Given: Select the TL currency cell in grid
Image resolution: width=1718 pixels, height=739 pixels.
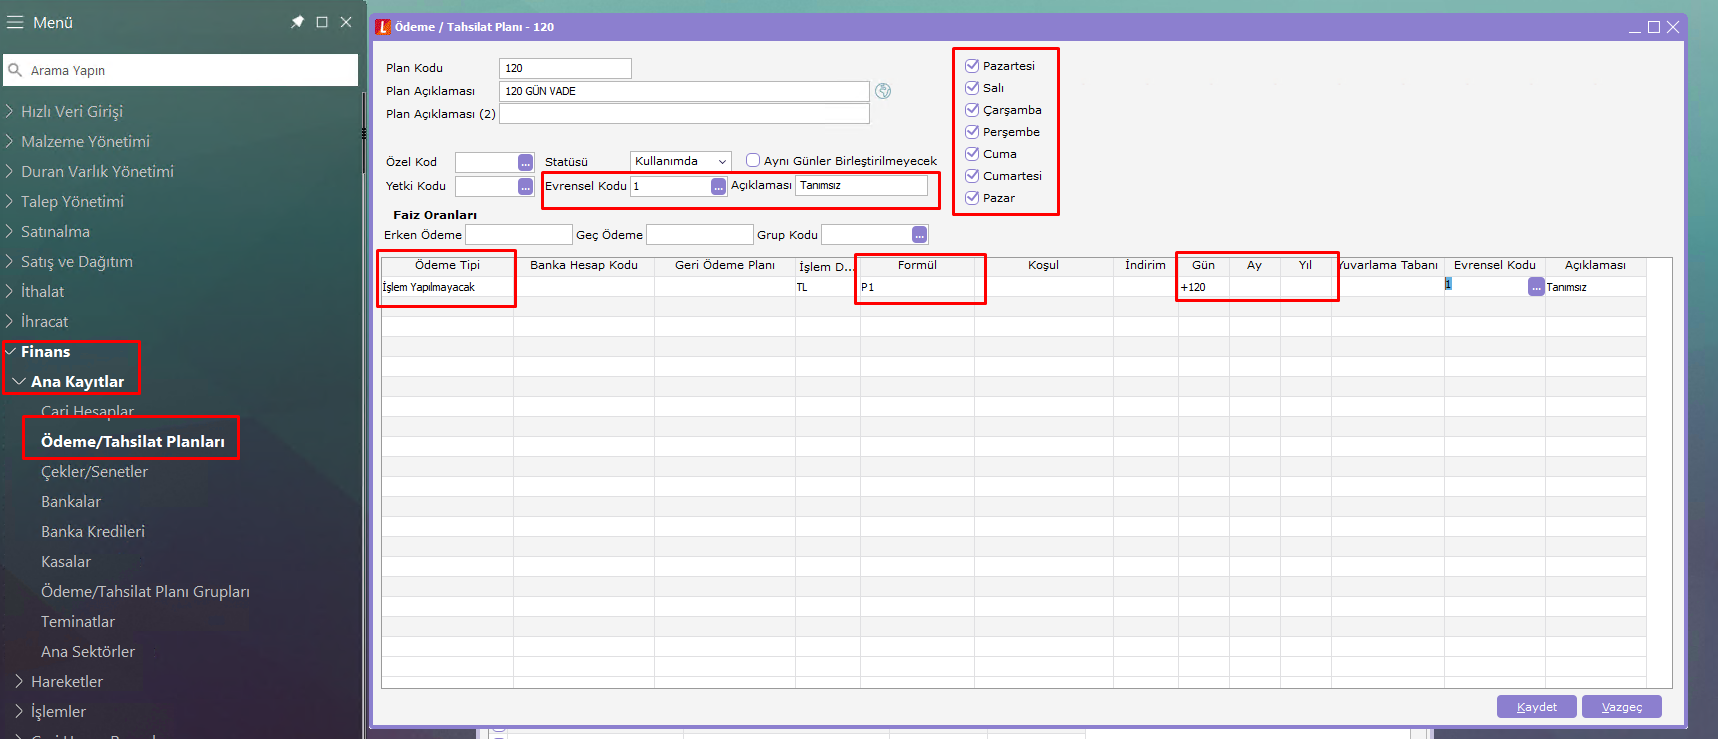Looking at the screenshot, I should pyautogui.click(x=828, y=287).
